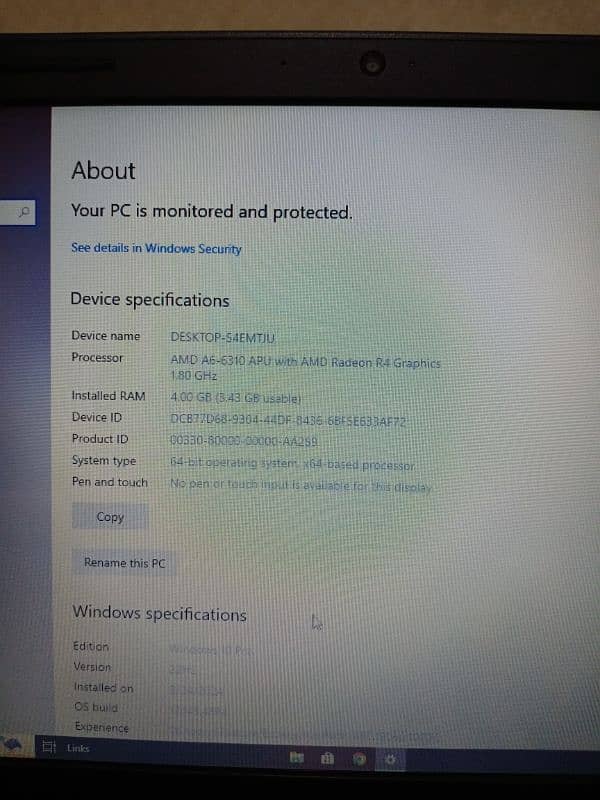Click the About page heading
The image size is (600, 800).
pyautogui.click(x=104, y=170)
